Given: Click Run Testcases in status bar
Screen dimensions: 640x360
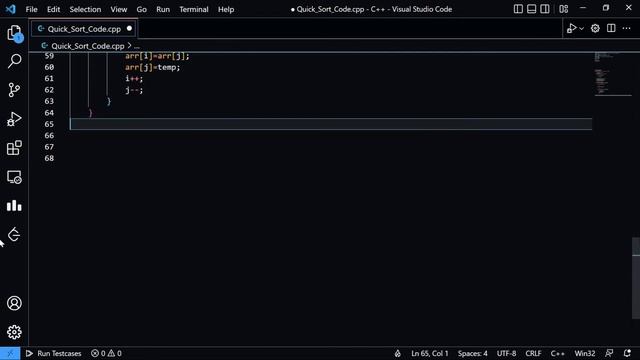Looking at the screenshot, I should tap(53, 353).
